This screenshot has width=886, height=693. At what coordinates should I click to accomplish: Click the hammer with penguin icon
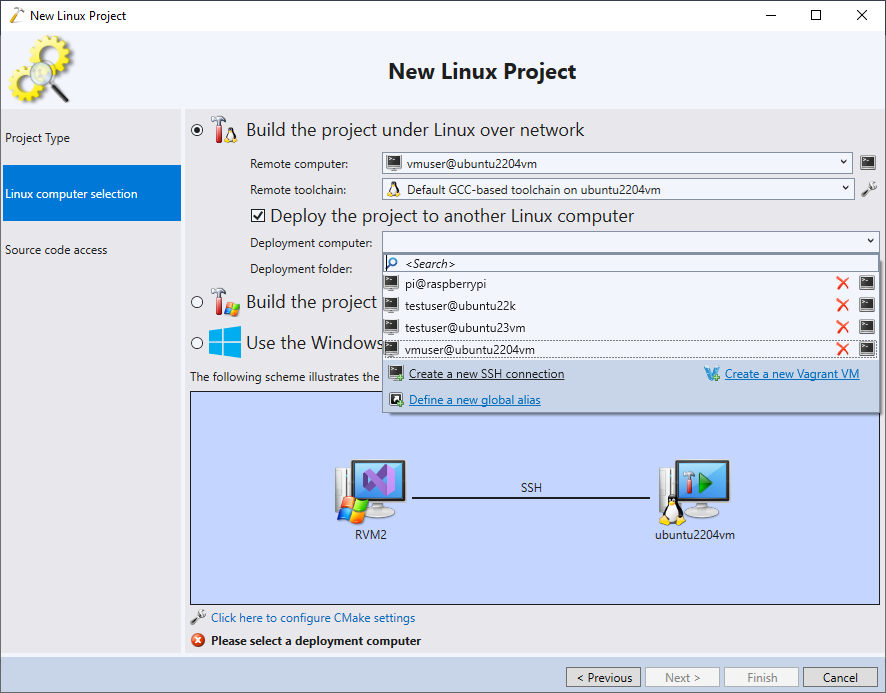click(224, 129)
